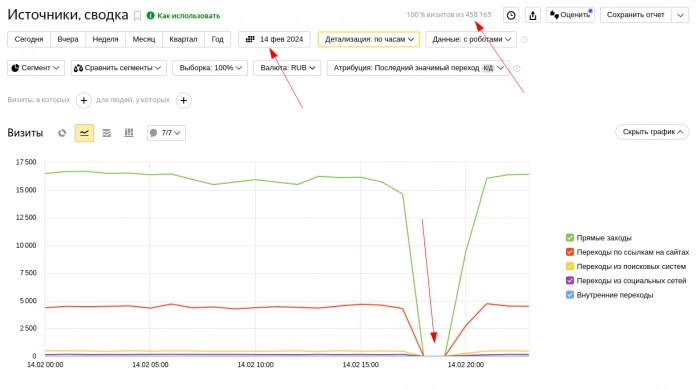
Task: Toggle "Переходы по ссылкам на сайтах" checkbox
Action: tap(570, 252)
